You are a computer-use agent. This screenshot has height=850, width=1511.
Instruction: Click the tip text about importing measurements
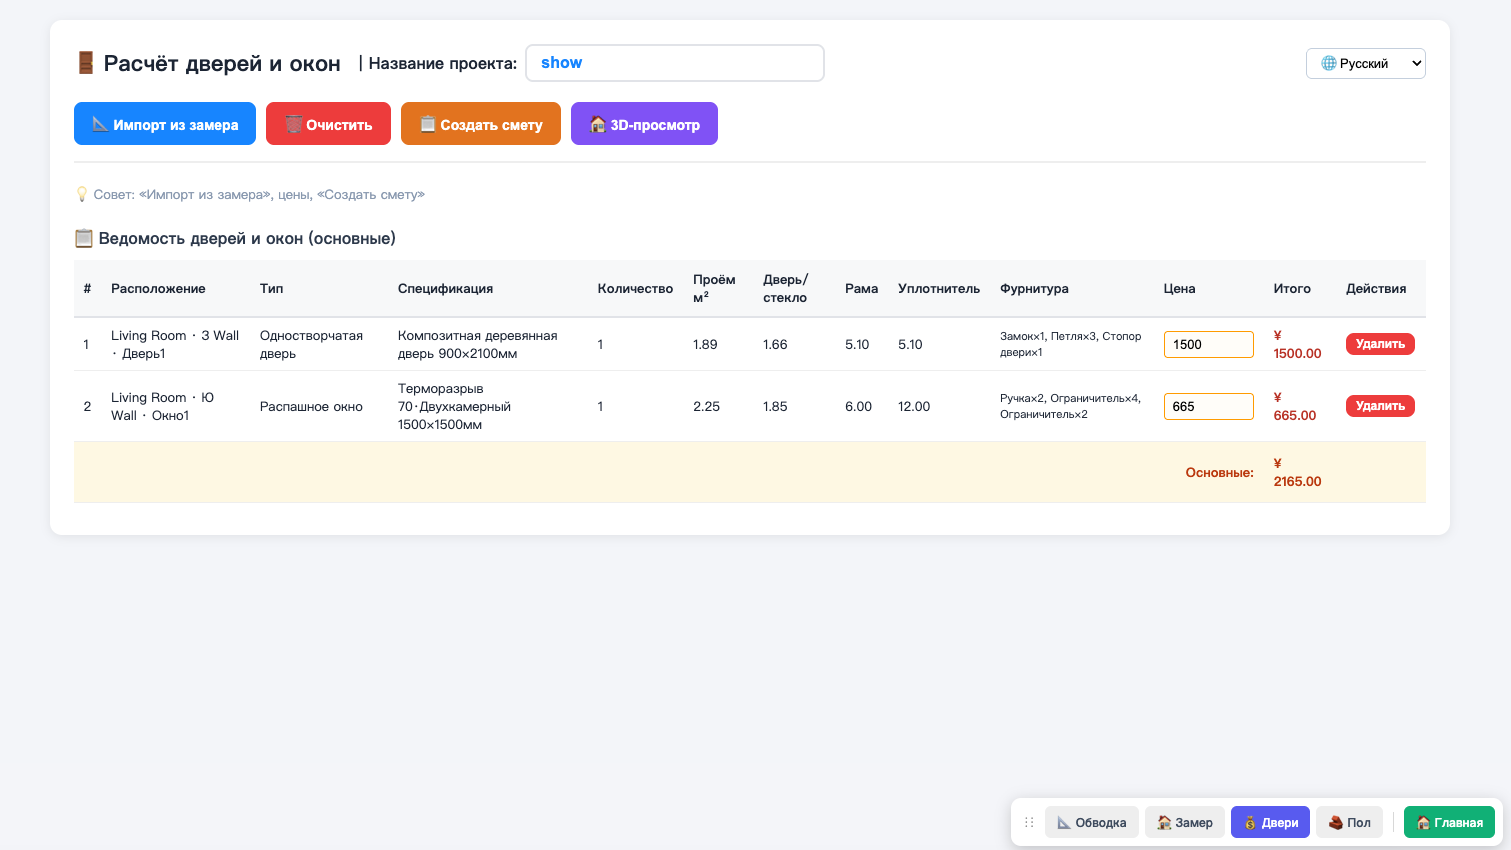pos(259,195)
